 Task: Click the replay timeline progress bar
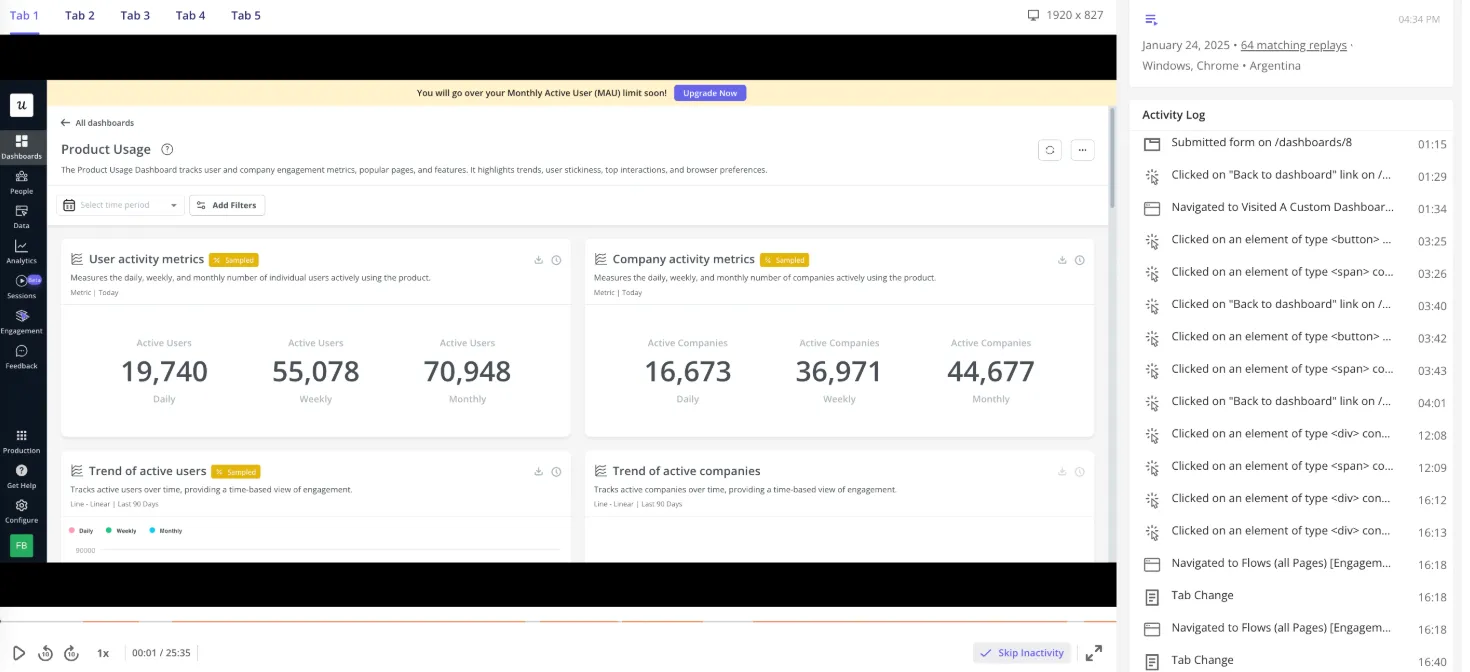coord(558,621)
